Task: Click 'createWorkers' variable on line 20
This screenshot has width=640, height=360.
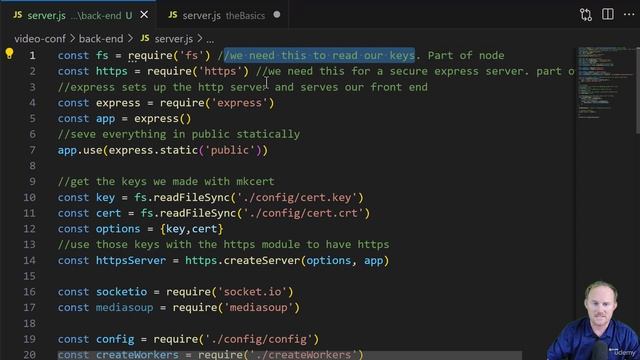Action: [x=137, y=355]
